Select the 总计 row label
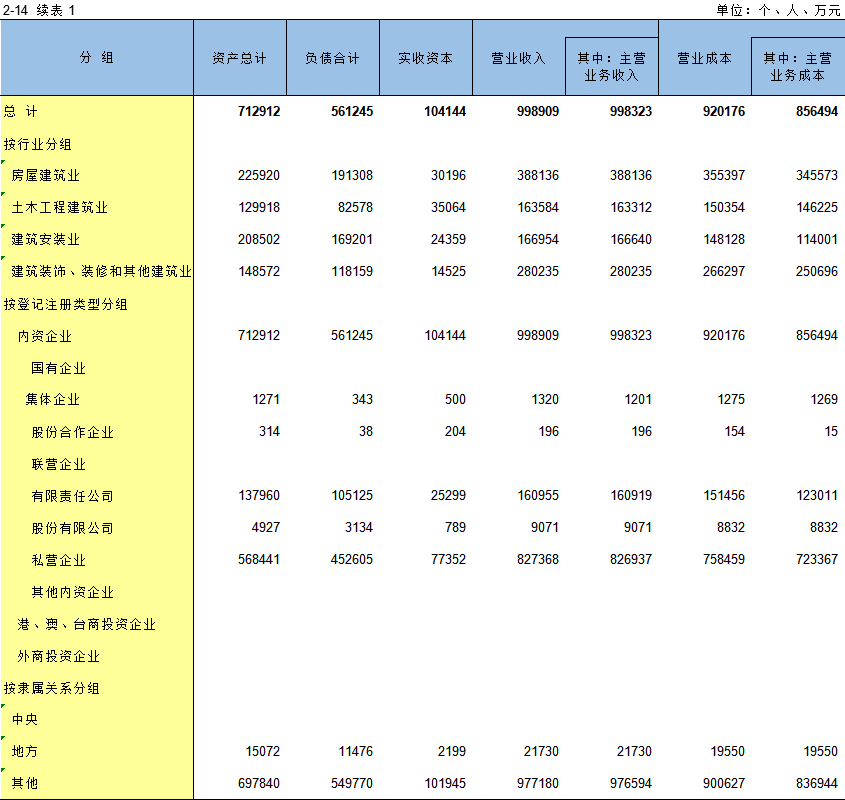The image size is (845, 800). coord(20,112)
